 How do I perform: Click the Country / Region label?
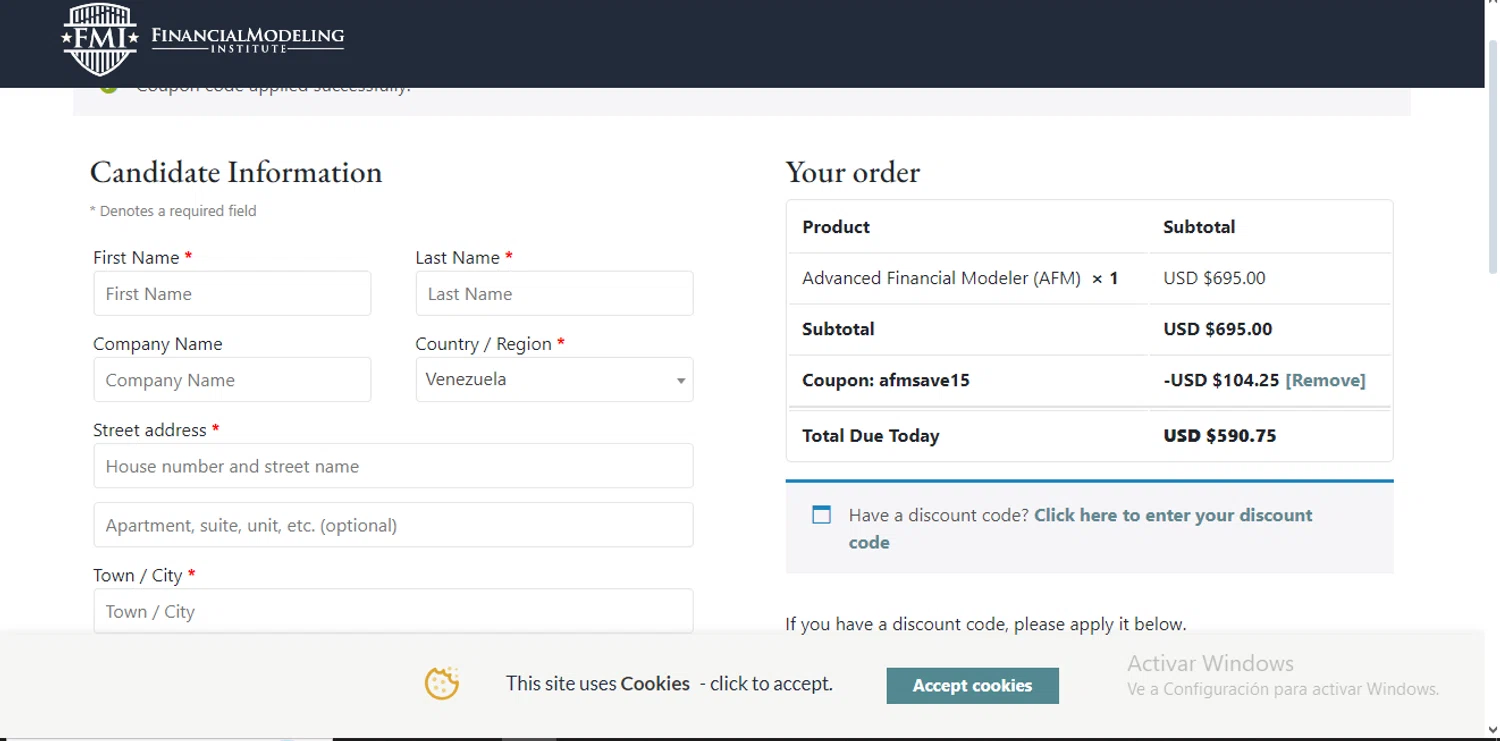484,344
